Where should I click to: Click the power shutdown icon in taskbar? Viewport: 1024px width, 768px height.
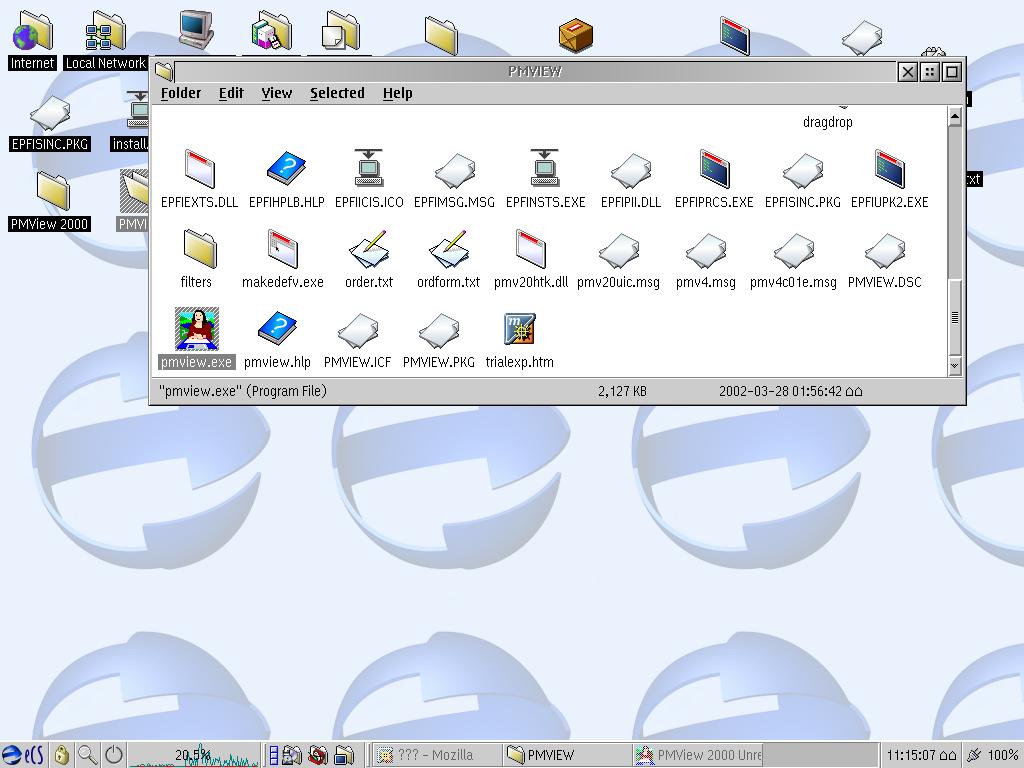click(114, 755)
